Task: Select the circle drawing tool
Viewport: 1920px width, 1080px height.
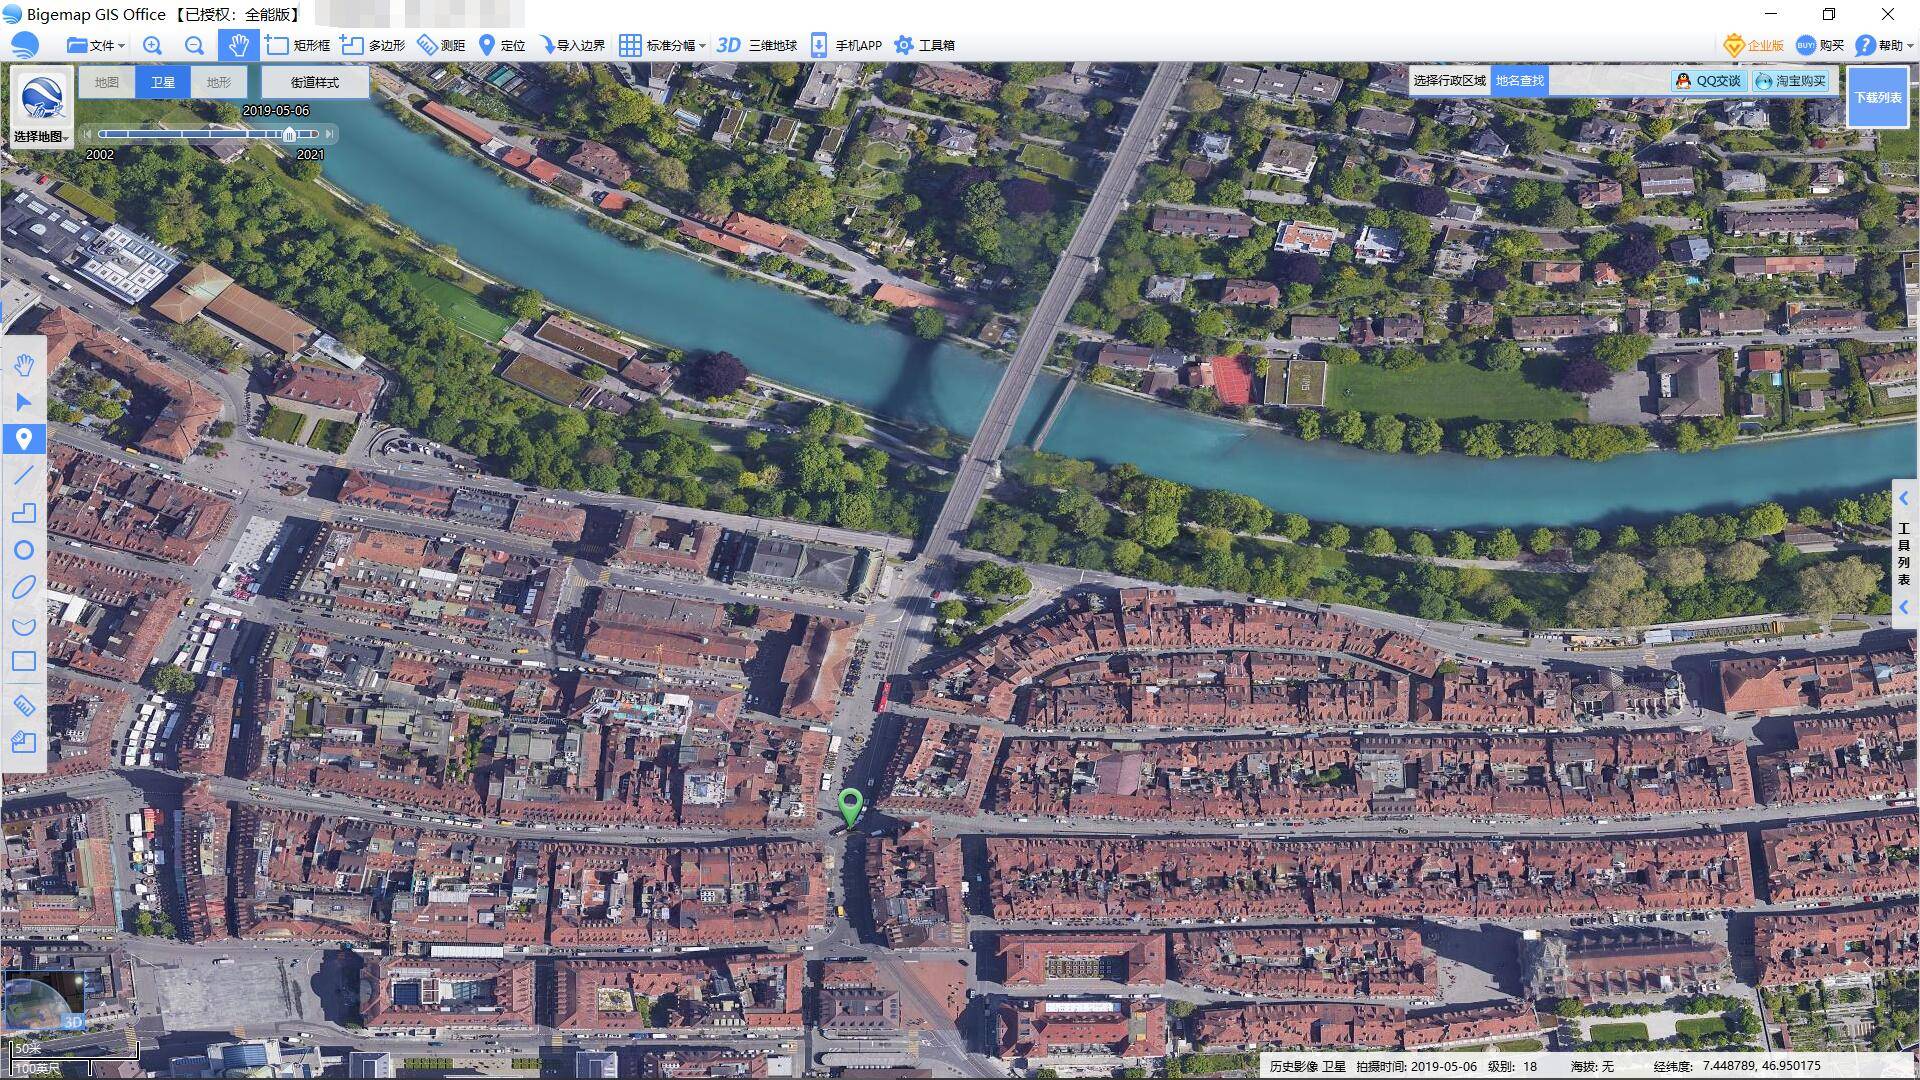Action: pyautogui.click(x=24, y=550)
